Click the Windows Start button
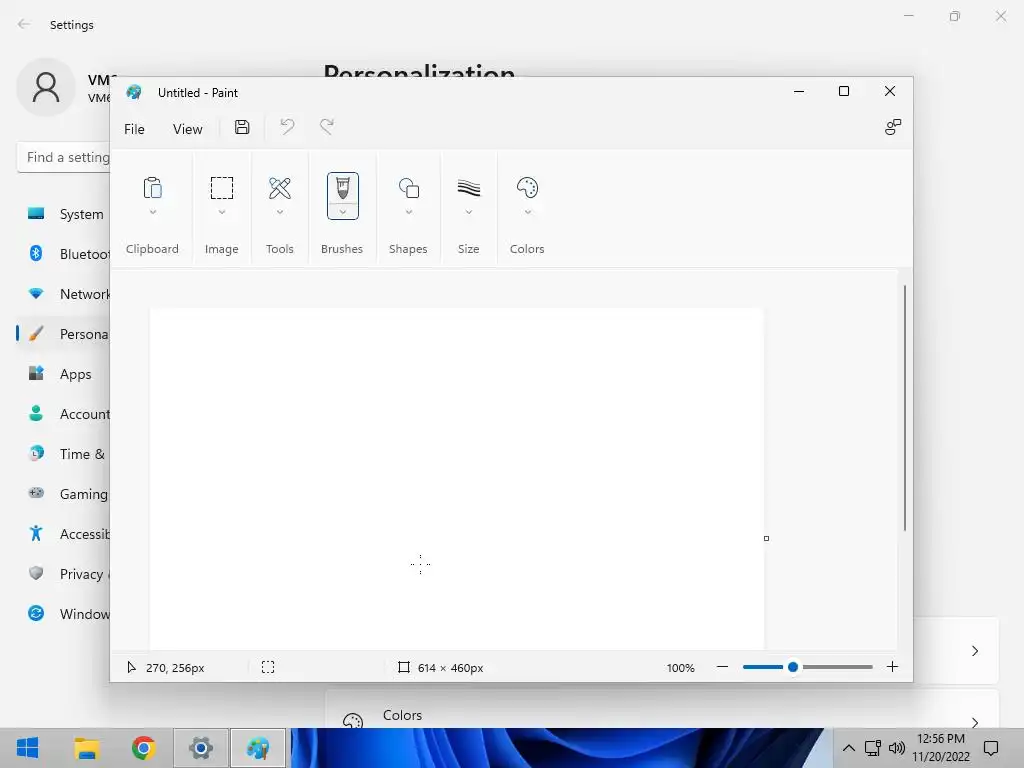The image size is (1024, 768). [x=27, y=748]
